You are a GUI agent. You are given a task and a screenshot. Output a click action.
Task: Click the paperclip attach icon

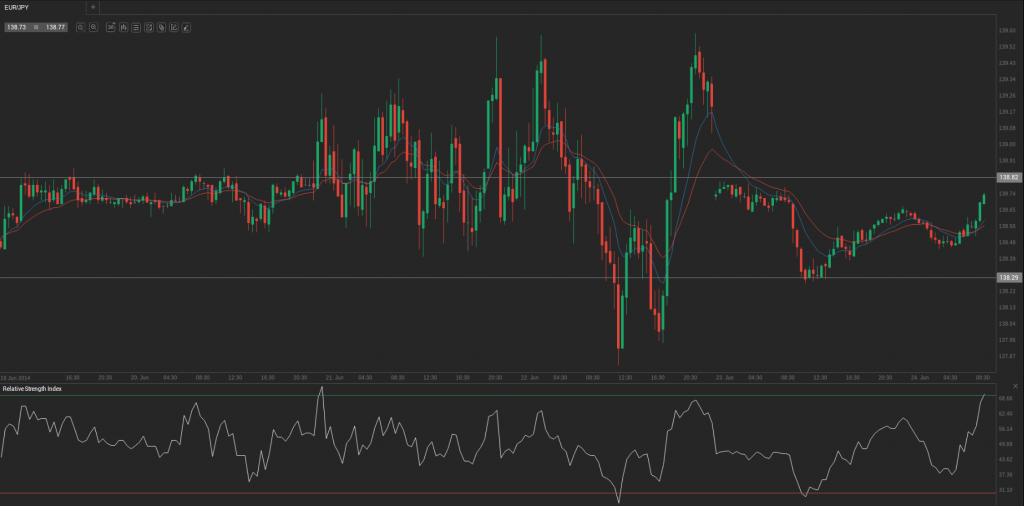tap(160, 27)
